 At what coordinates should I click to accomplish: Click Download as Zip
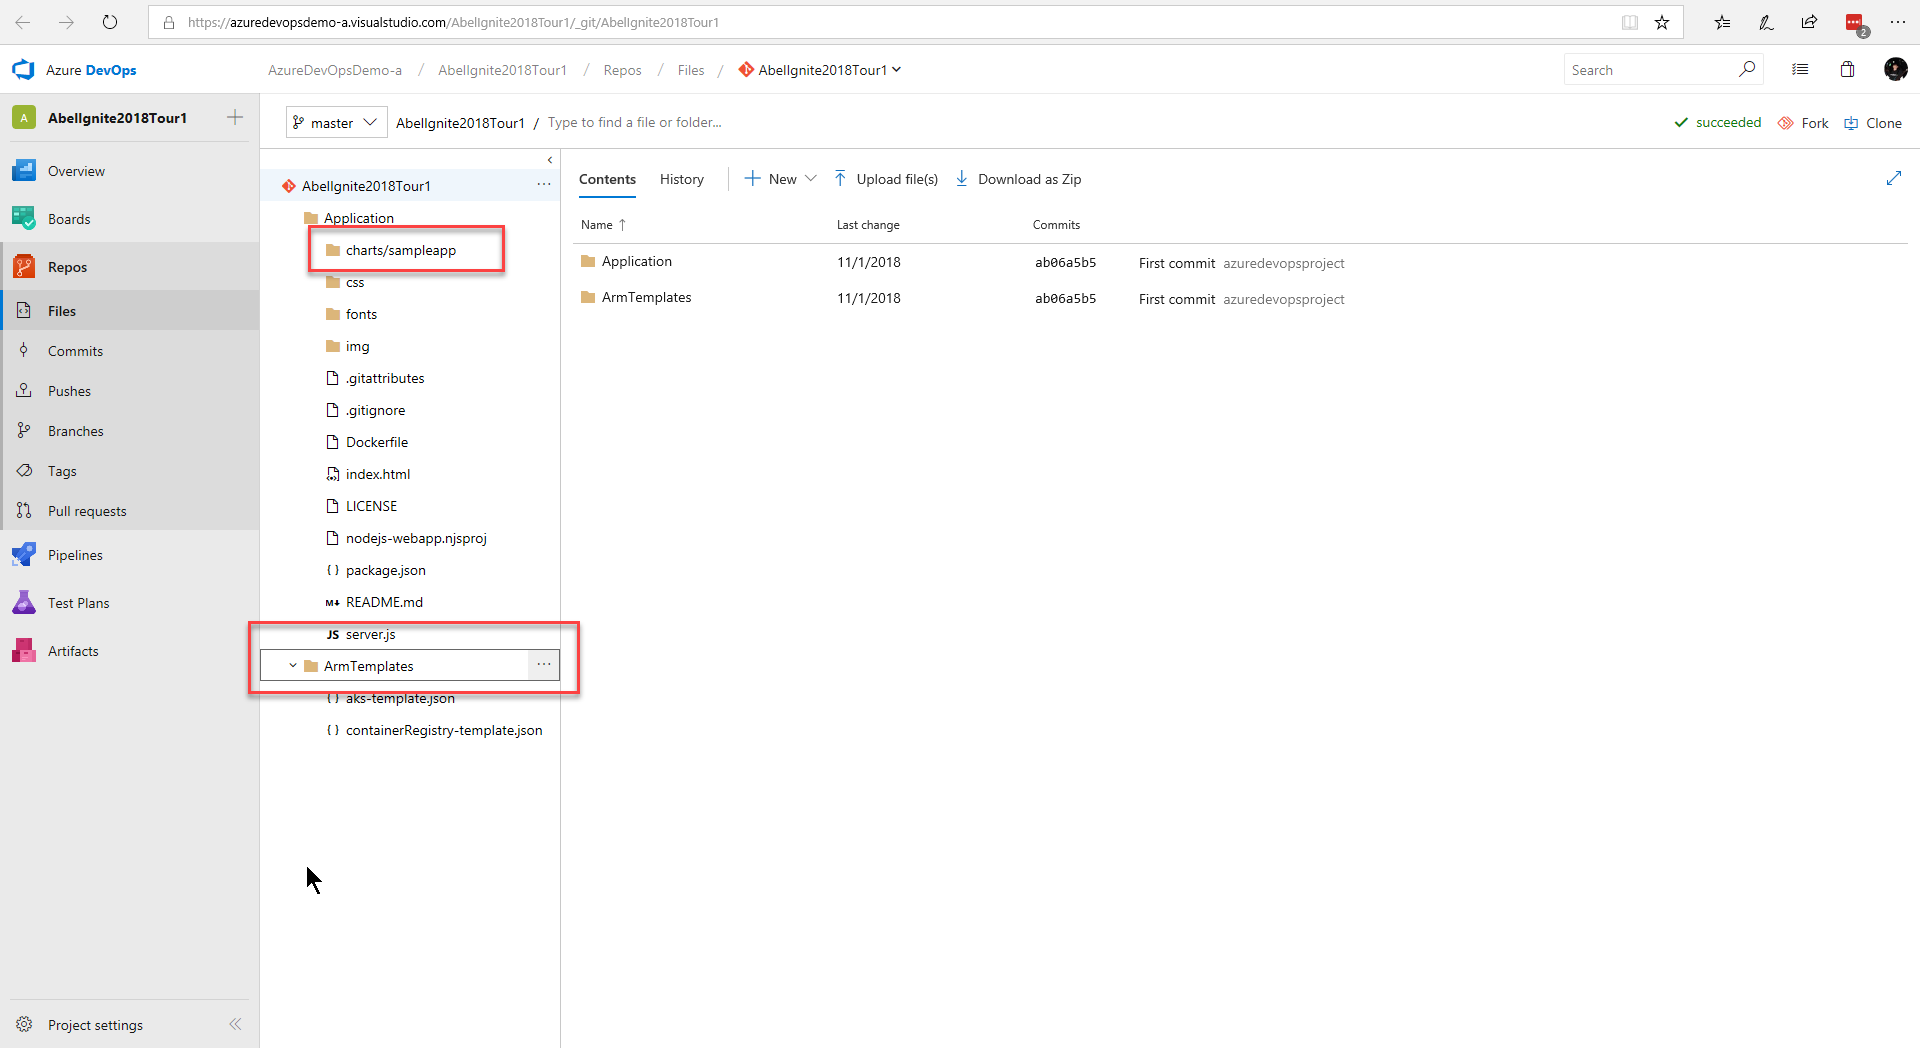click(1018, 179)
